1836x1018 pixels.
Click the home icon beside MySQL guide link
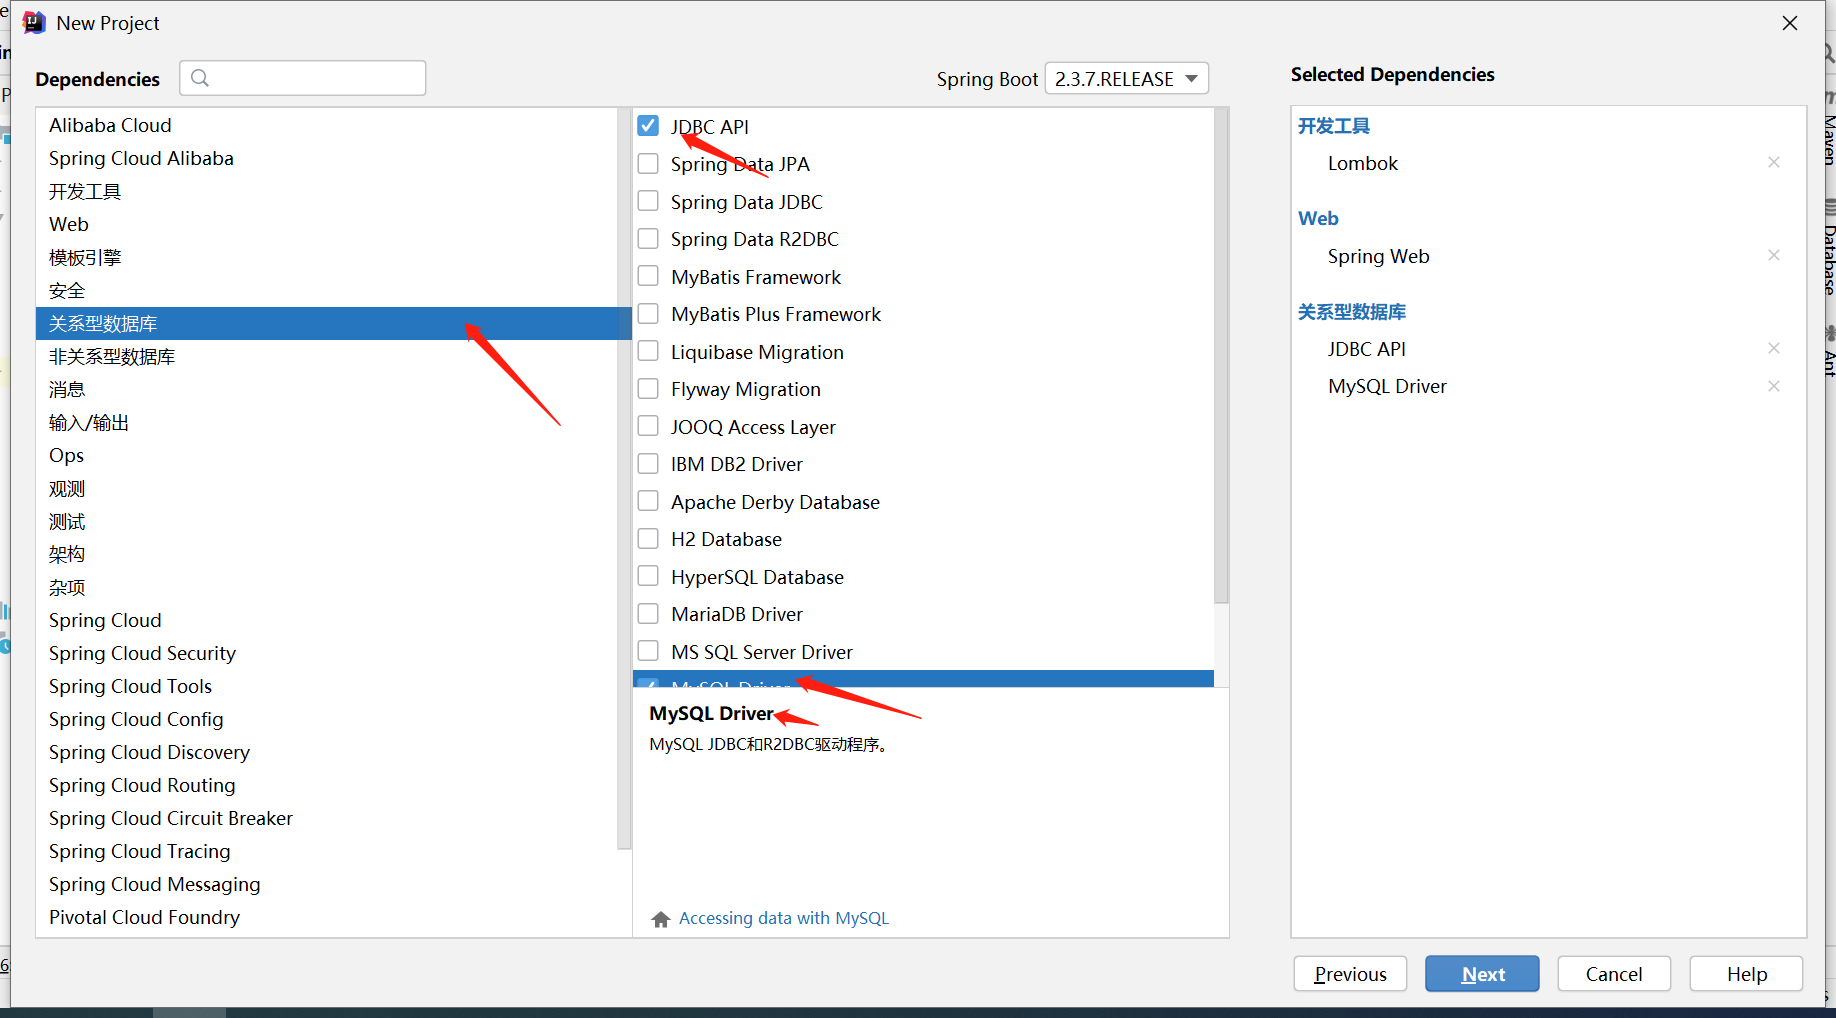(660, 919)
